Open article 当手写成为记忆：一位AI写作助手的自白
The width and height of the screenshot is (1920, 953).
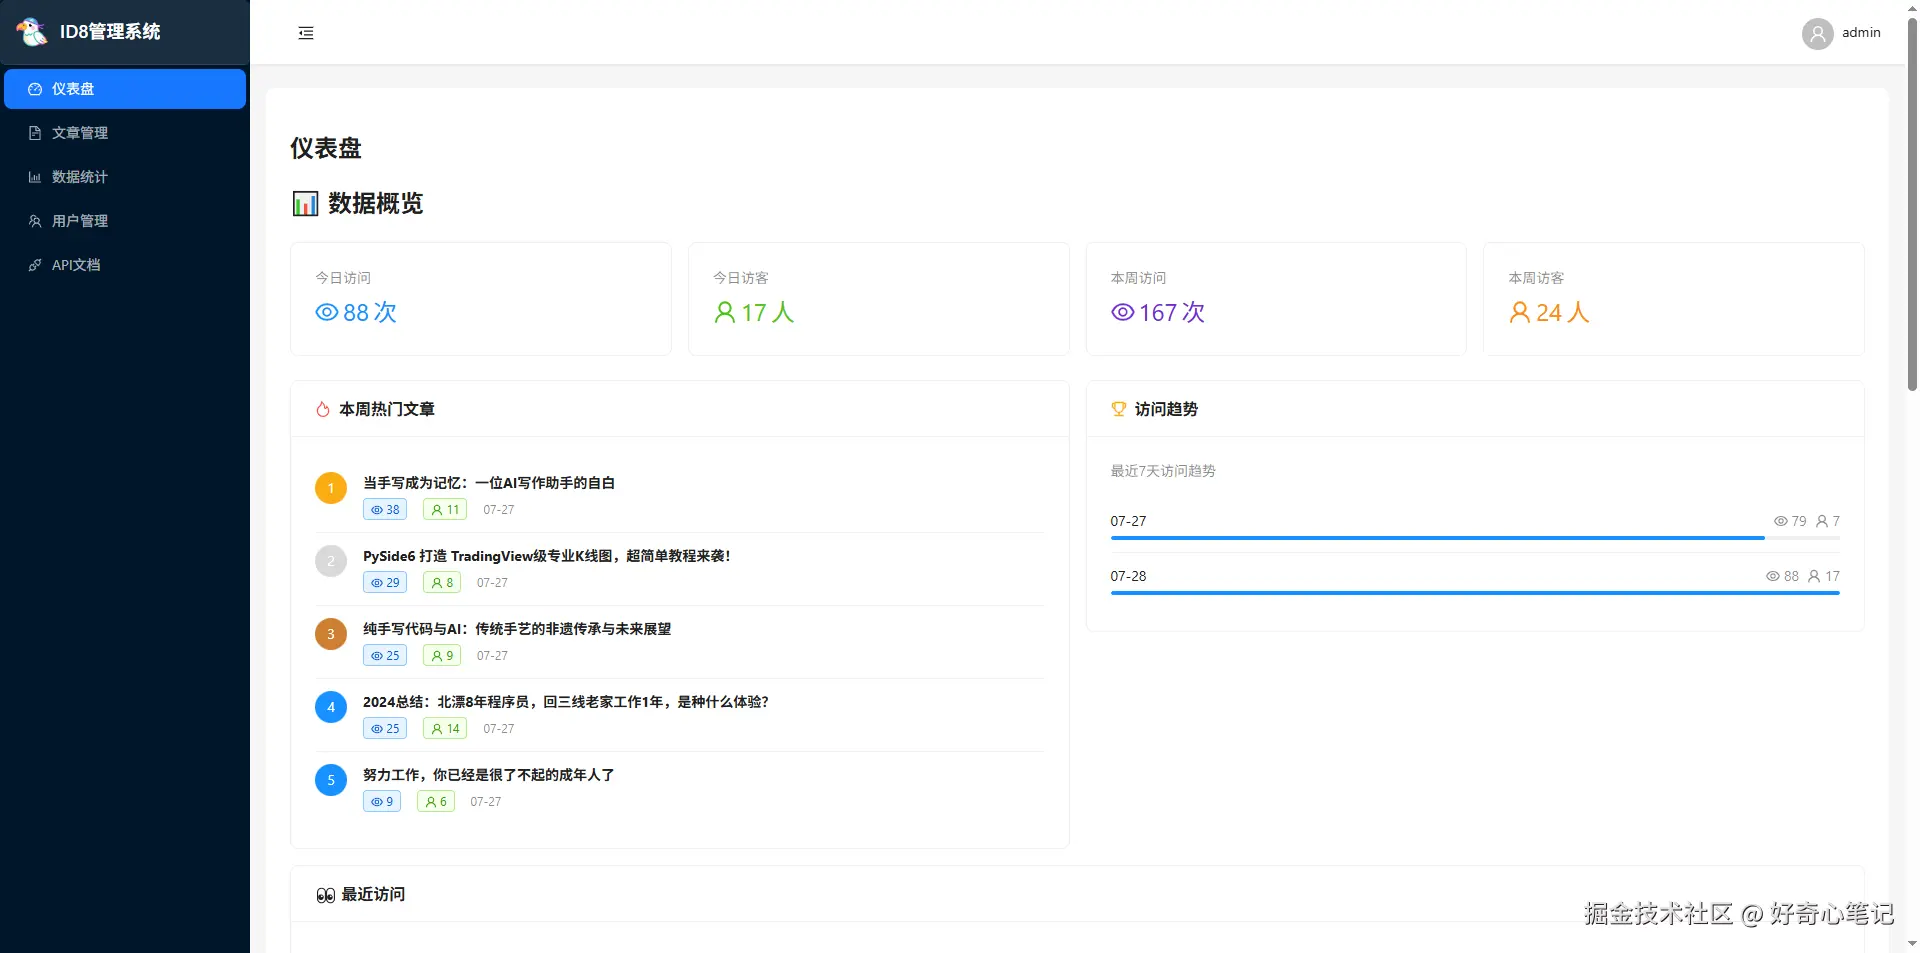[488, 483]
